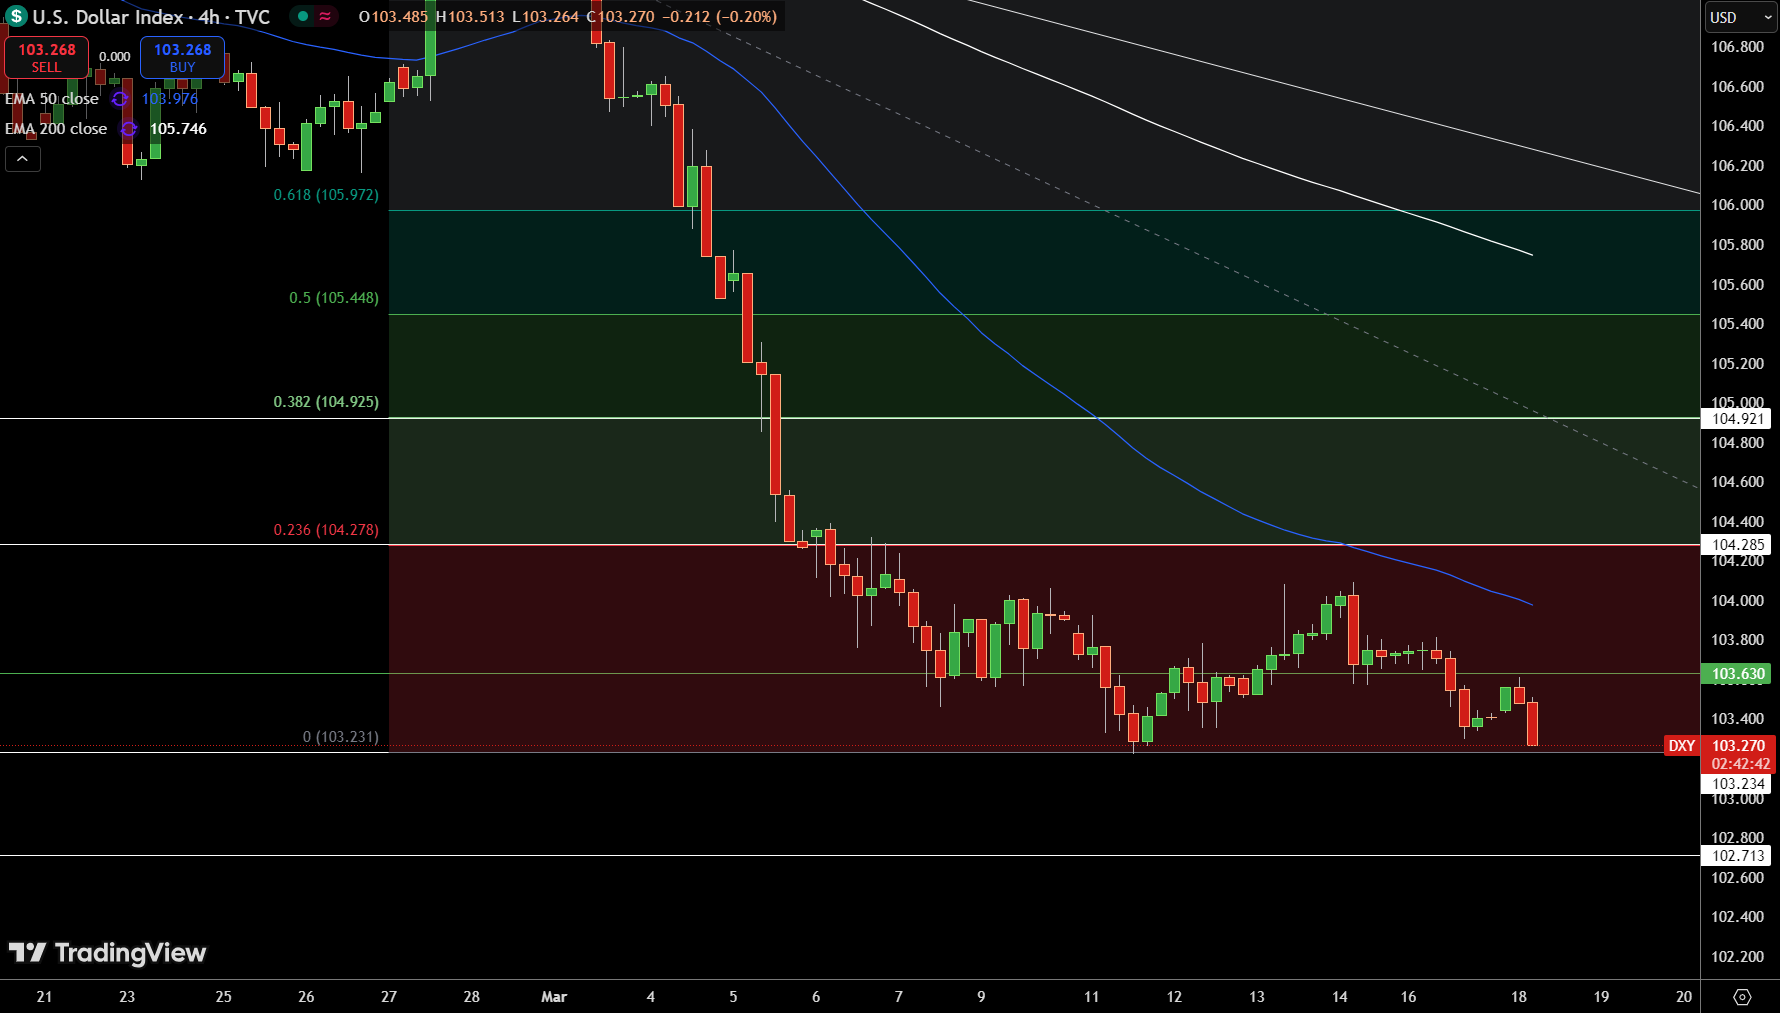The width and height of the screenshot is (1780, 1013).
Task: Click the 103.268 BUY button
Action: (x=182, y=57)
